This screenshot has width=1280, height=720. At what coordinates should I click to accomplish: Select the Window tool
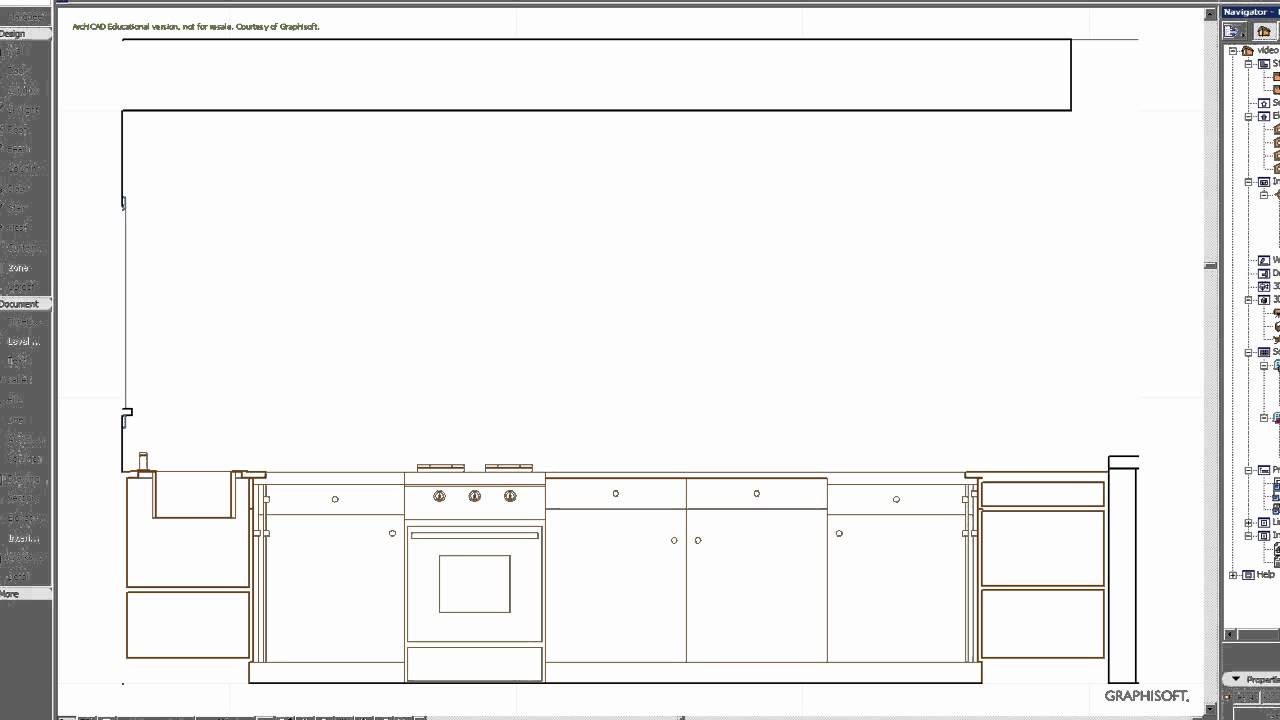tap(25, 89)
